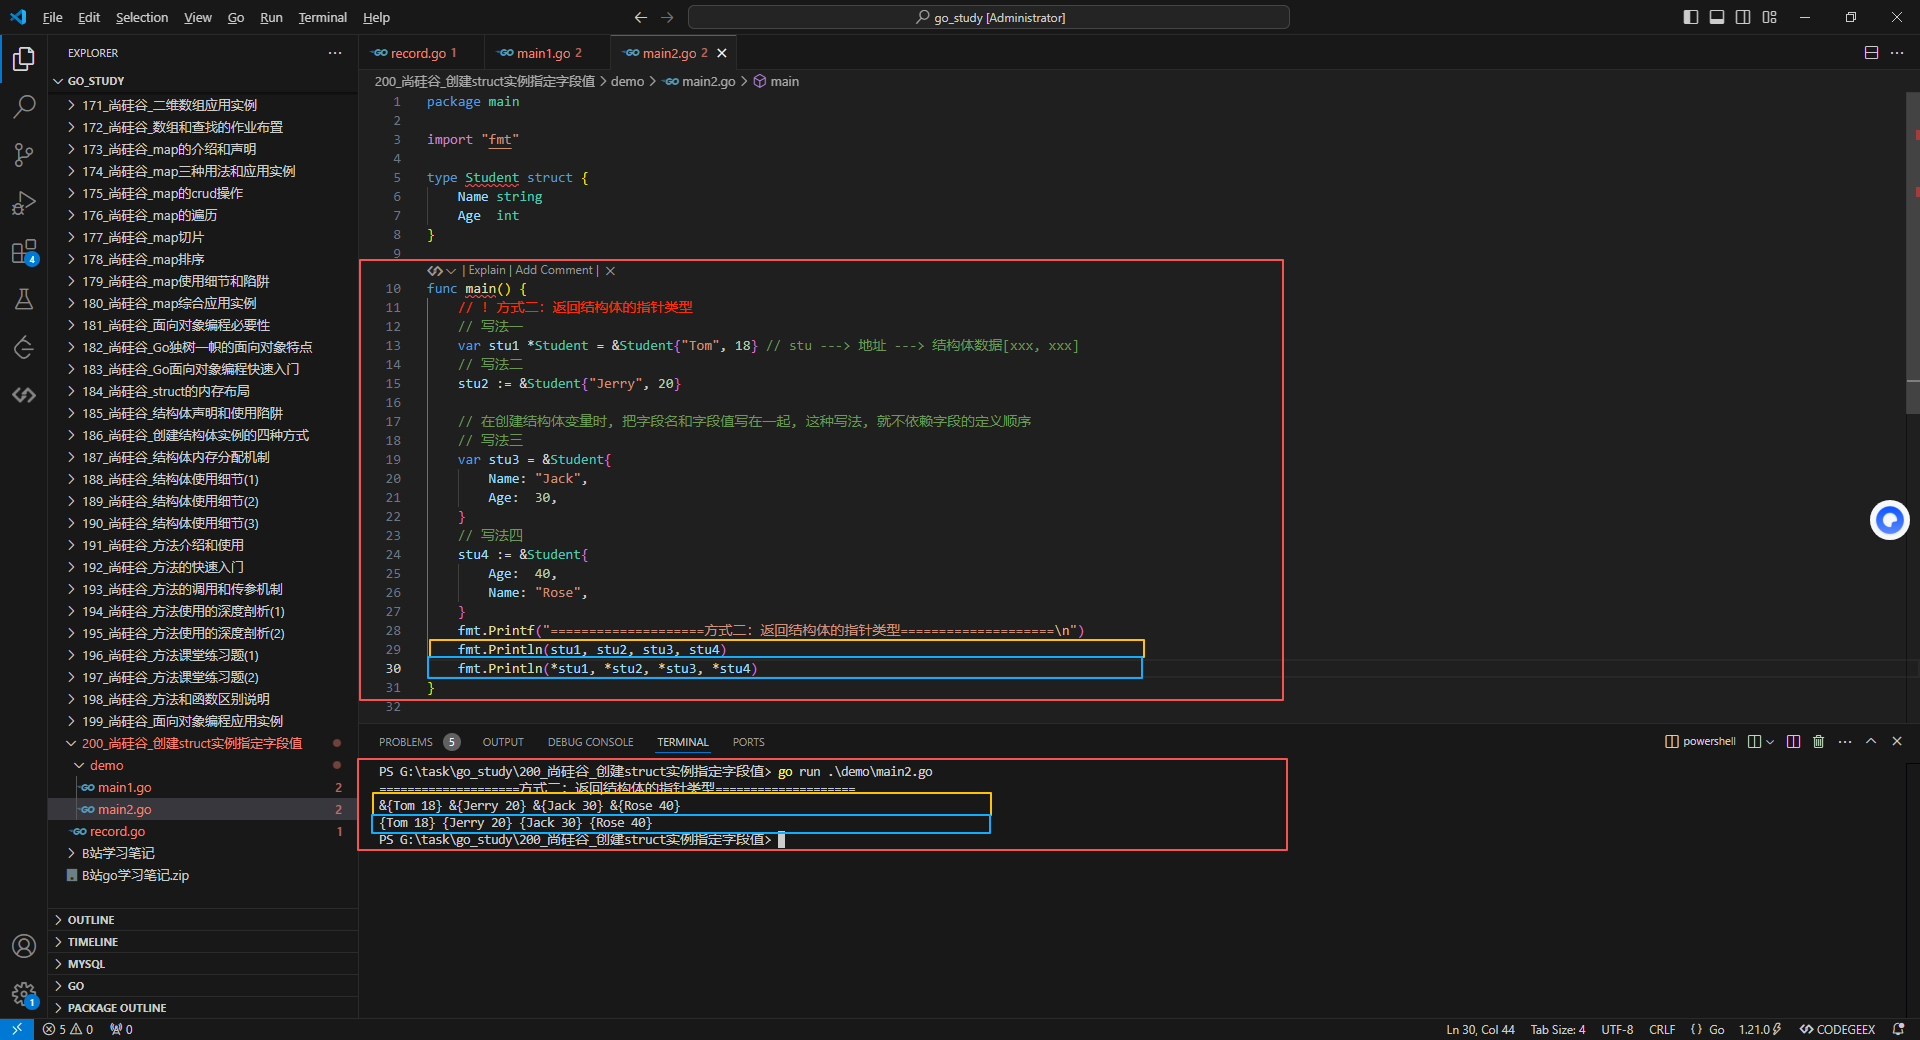Click the Explain code lens link
The image size is (1920, 1040).
[x=487, y=271]
